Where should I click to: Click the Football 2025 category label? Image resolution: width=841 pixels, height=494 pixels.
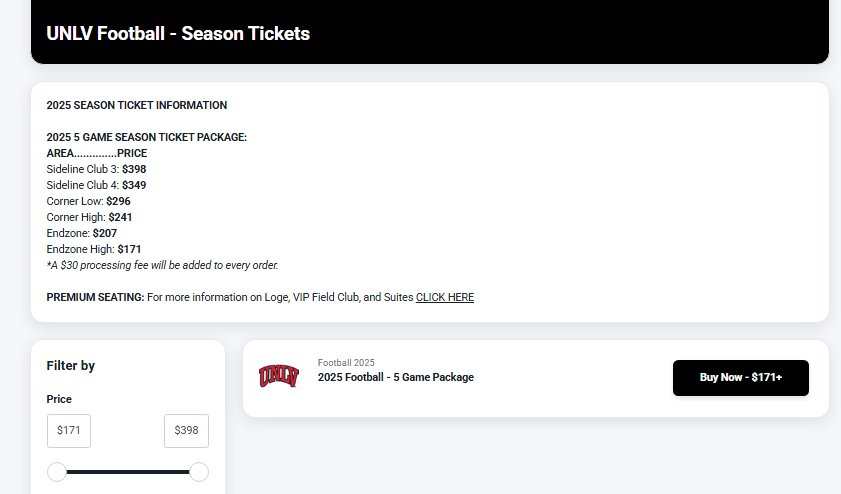(346, 362)
